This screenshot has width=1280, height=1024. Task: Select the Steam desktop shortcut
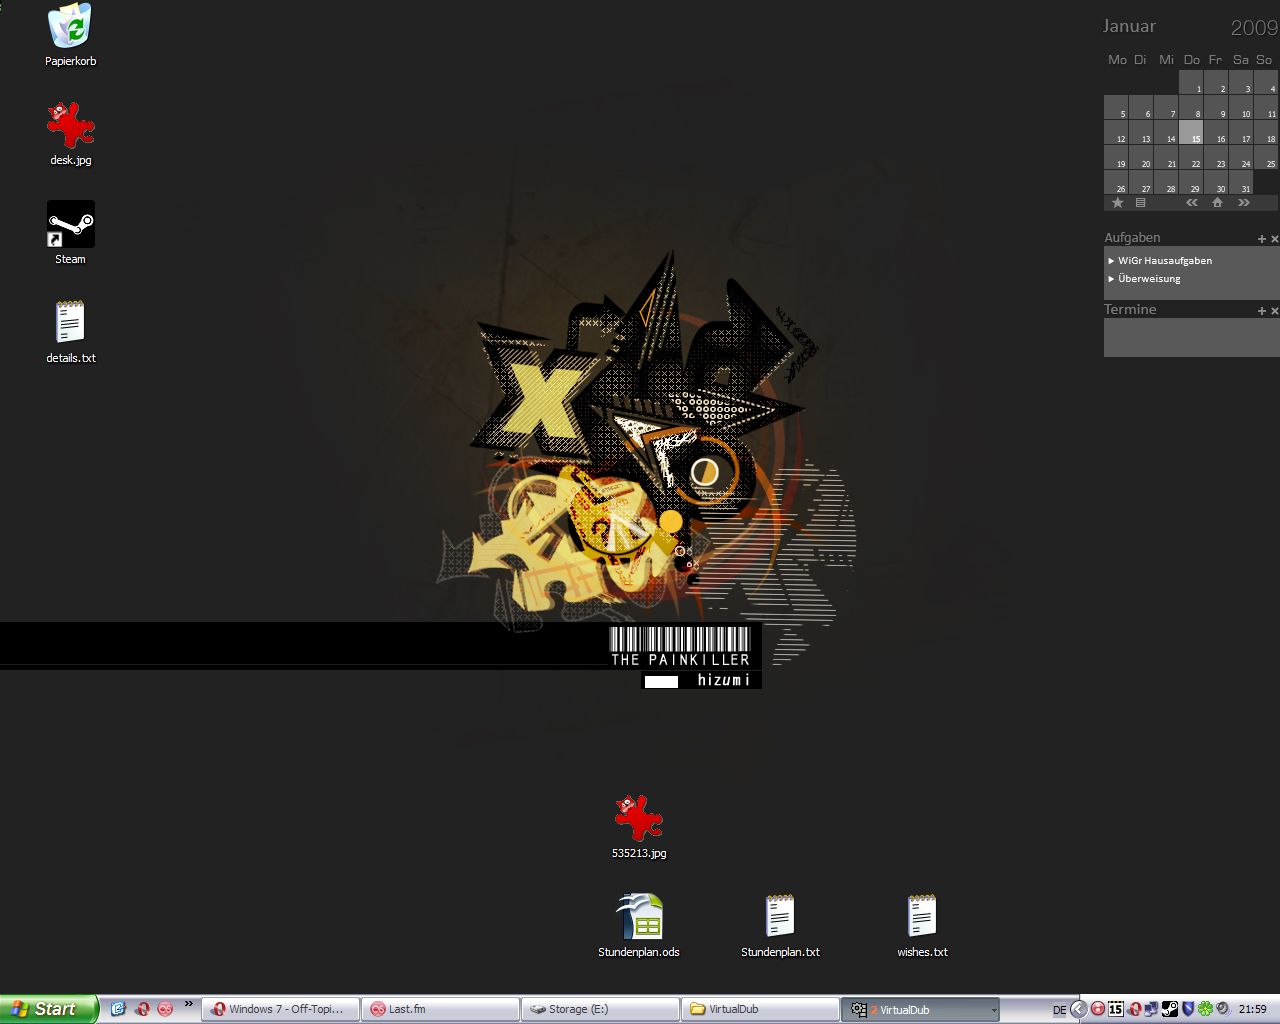click(x=70, y=225)
